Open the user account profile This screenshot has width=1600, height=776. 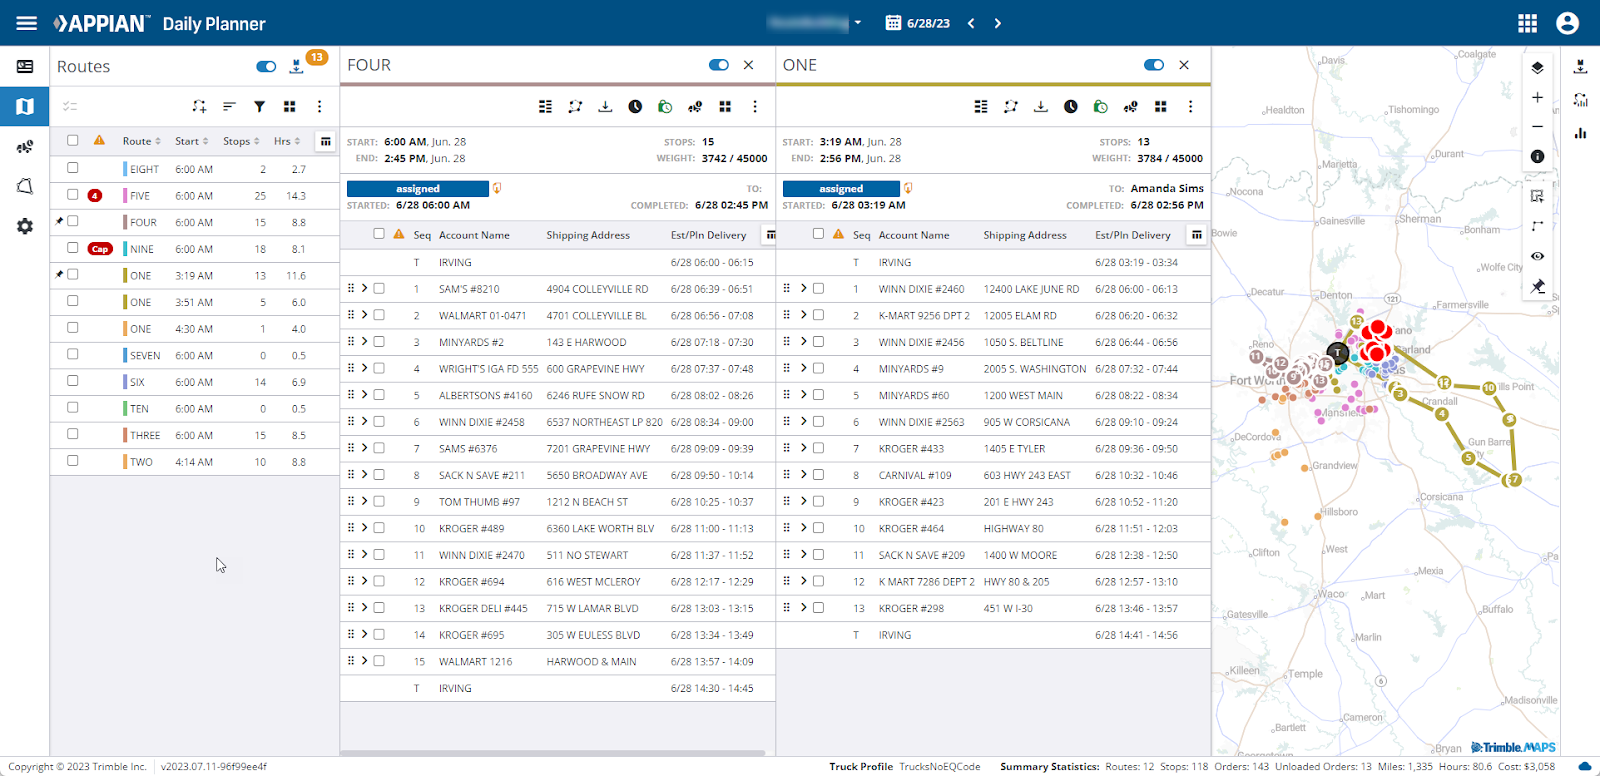coord(1567,23)
